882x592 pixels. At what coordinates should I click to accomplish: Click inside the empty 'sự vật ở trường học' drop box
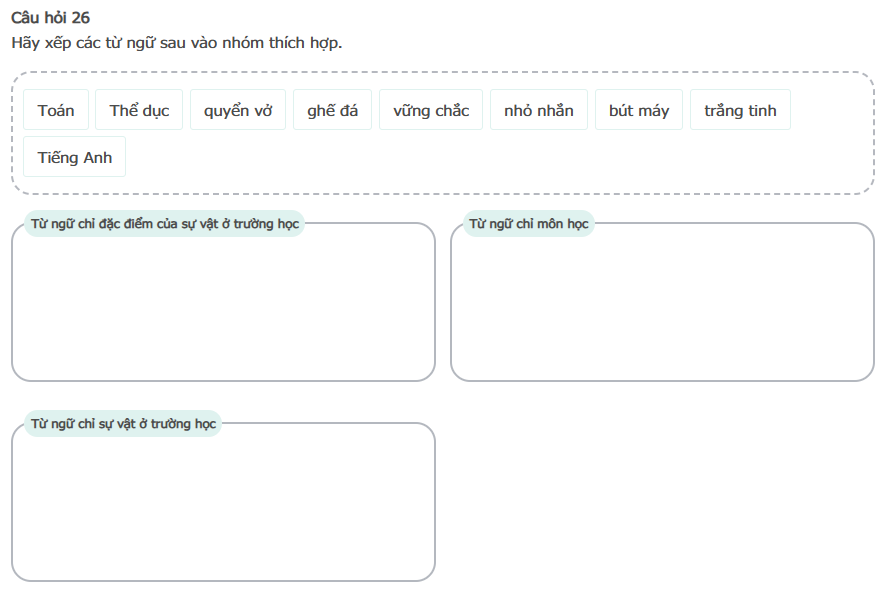pyautogui.click(x=223, y=510)
